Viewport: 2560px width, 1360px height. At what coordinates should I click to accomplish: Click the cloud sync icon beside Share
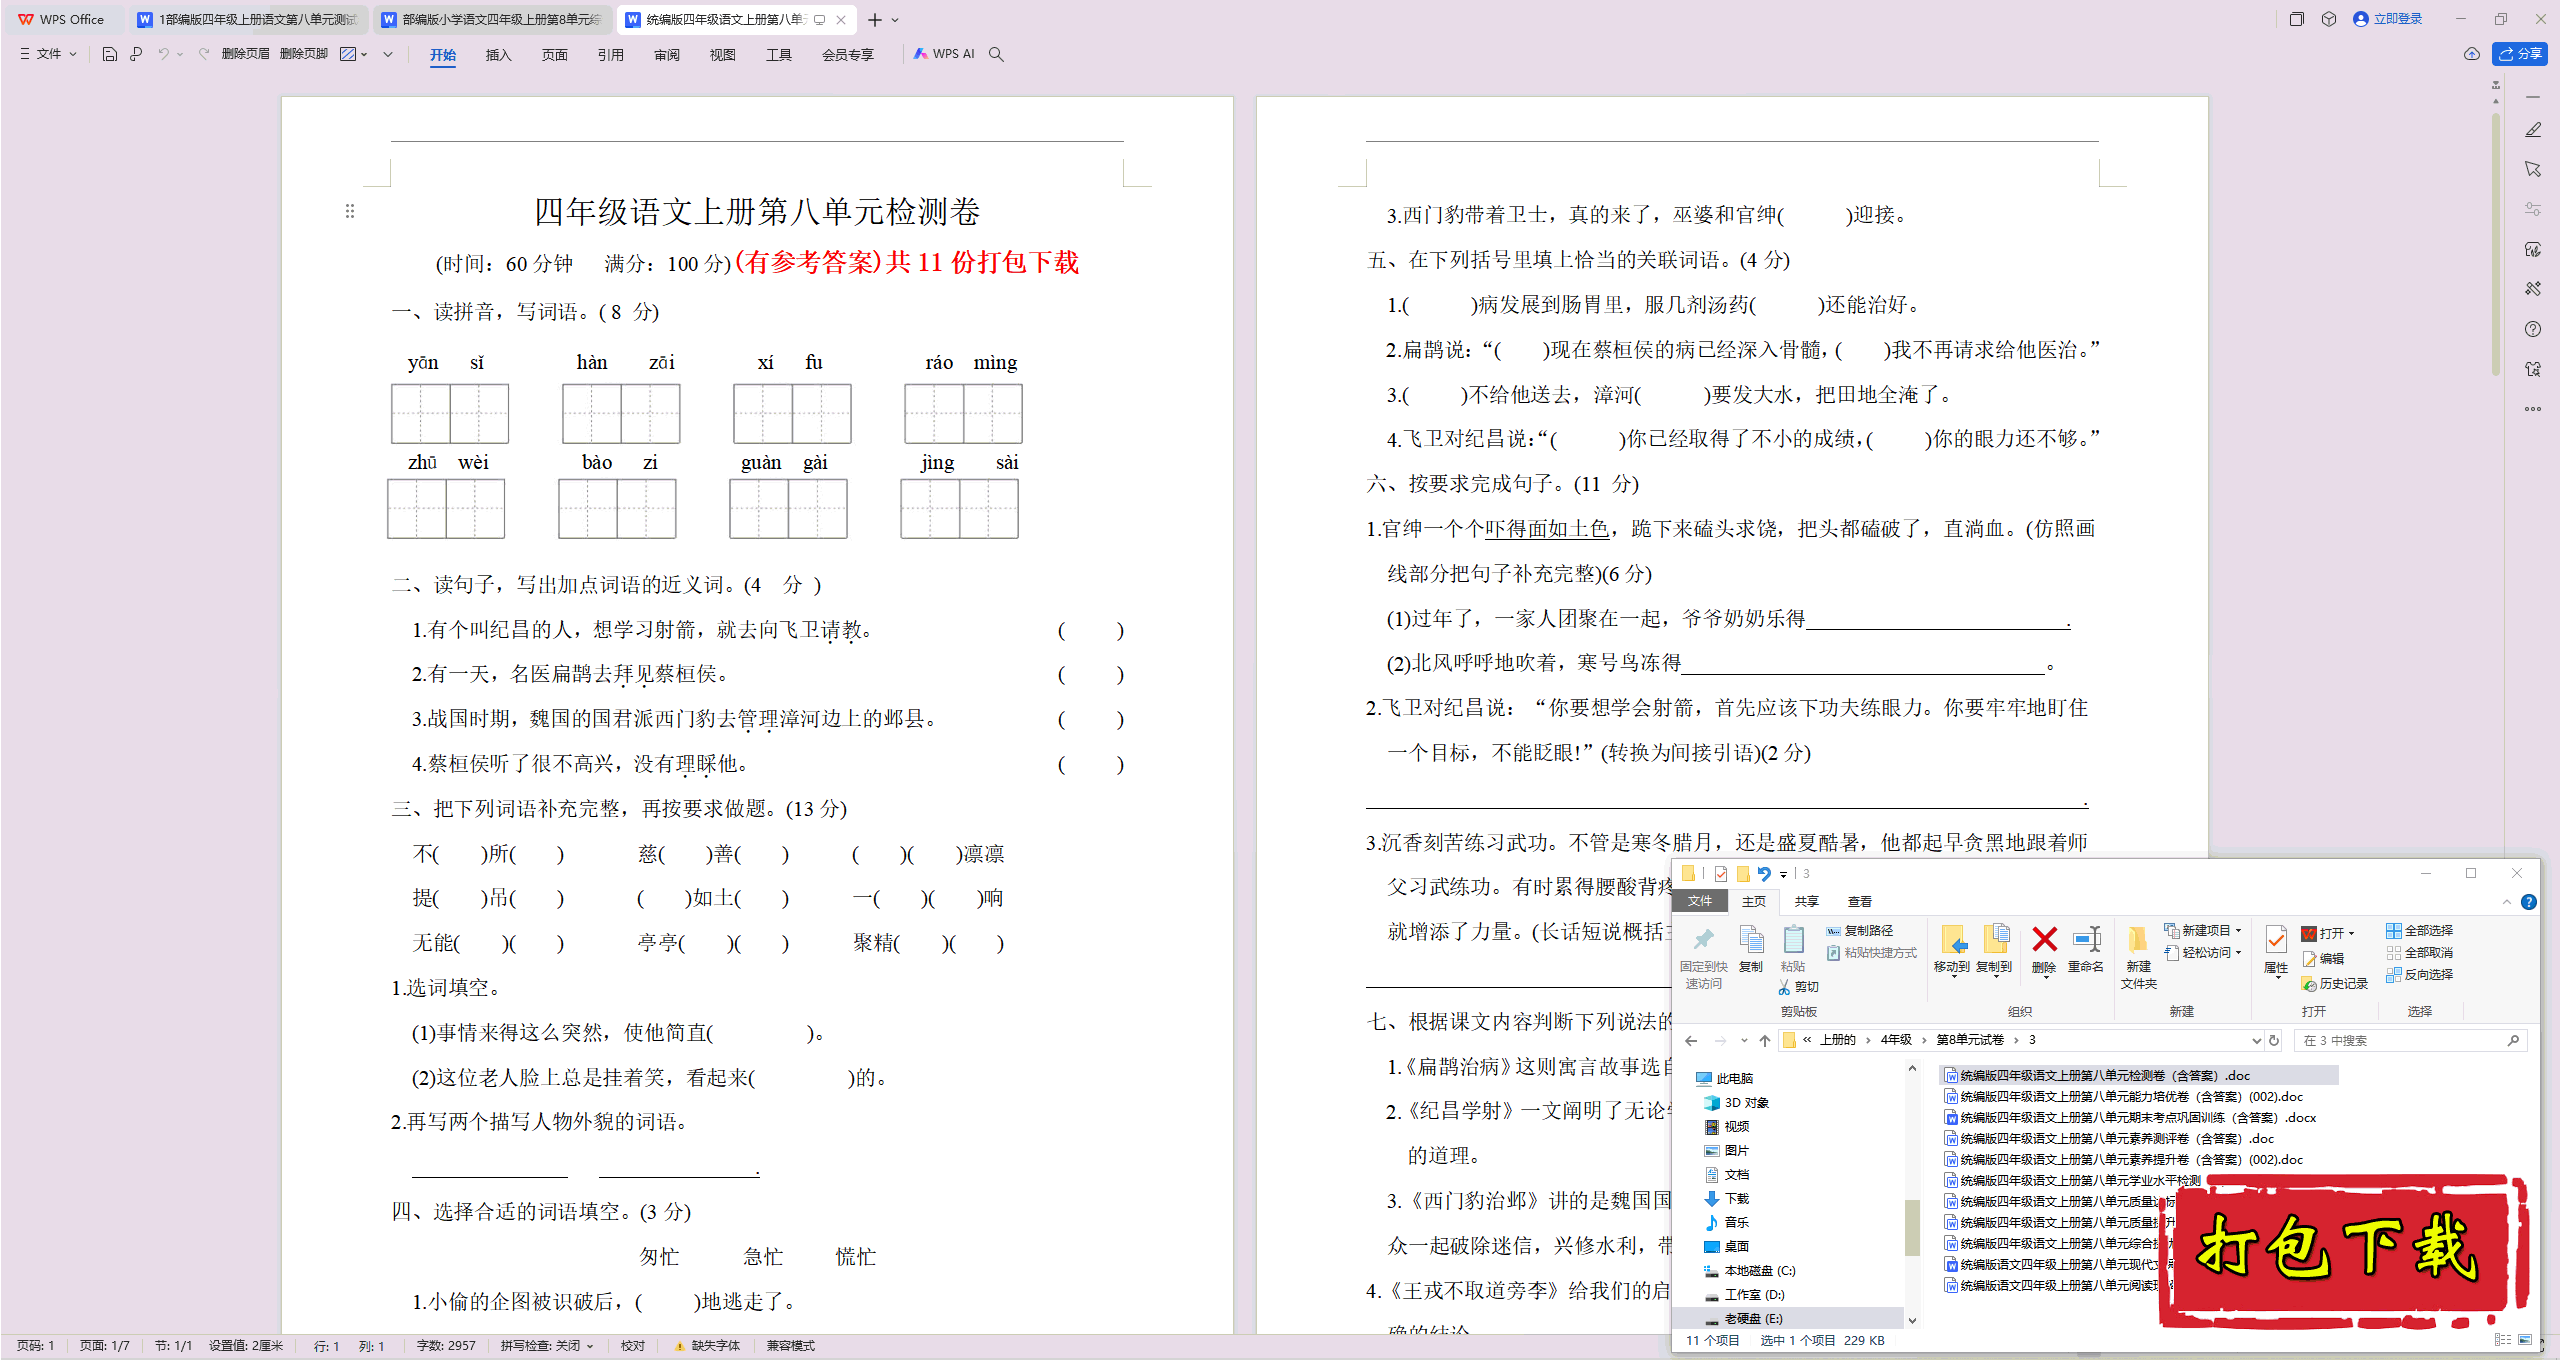tap(2472, 54)
